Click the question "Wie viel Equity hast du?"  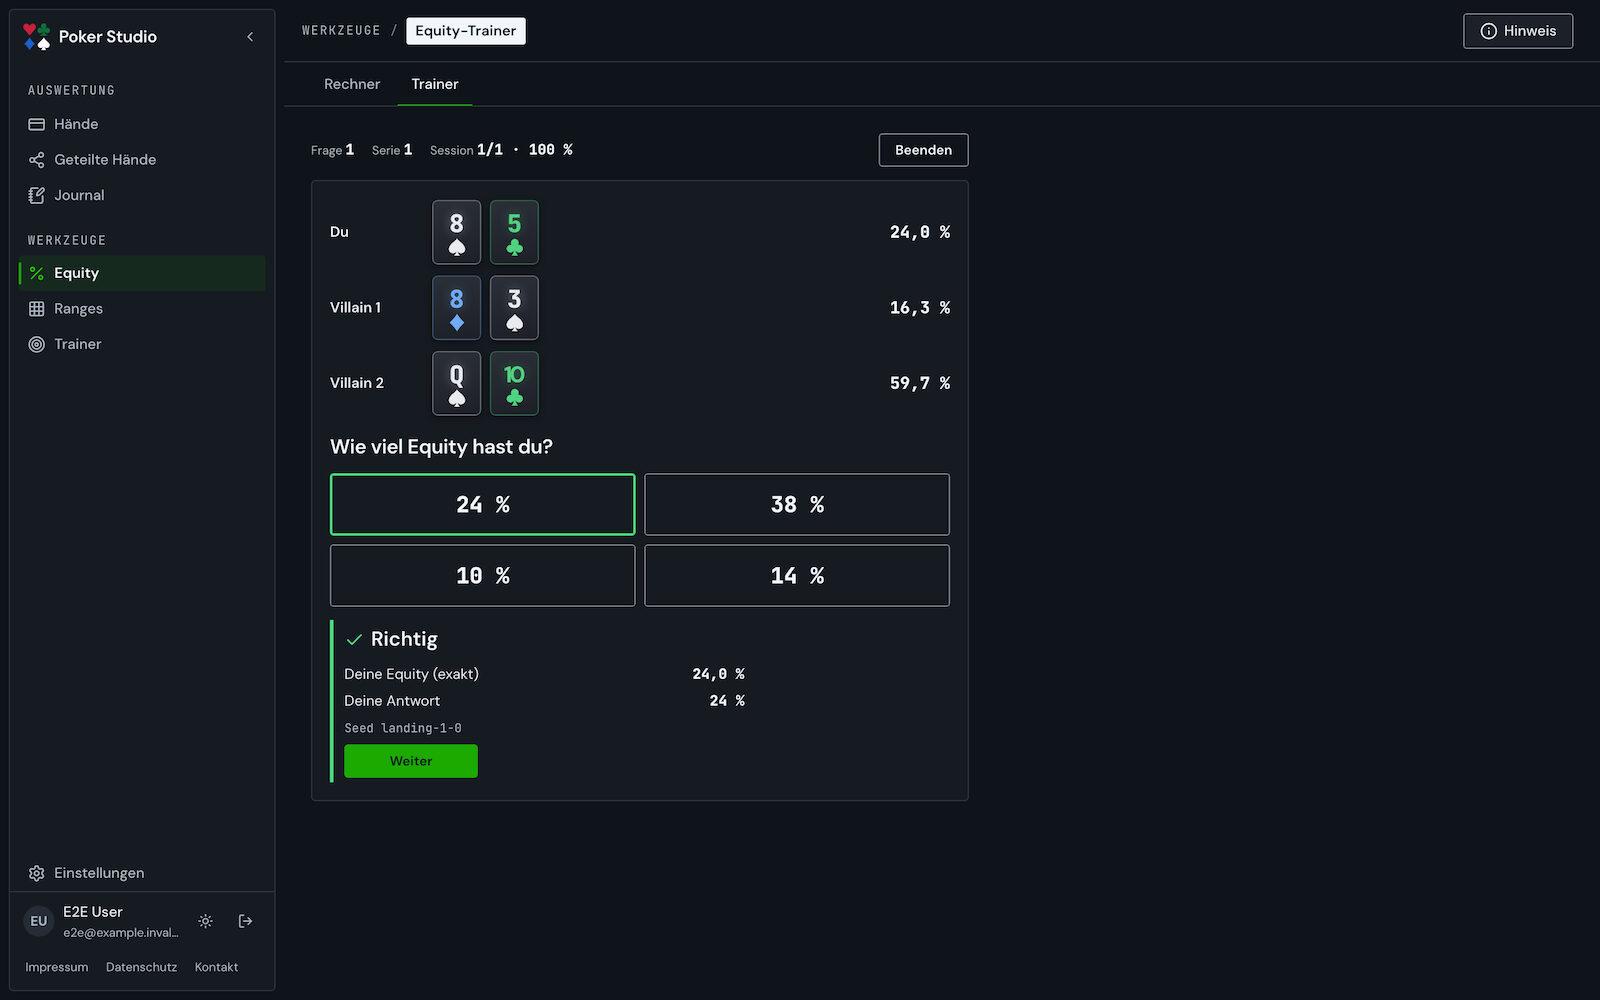coord(441,447)
